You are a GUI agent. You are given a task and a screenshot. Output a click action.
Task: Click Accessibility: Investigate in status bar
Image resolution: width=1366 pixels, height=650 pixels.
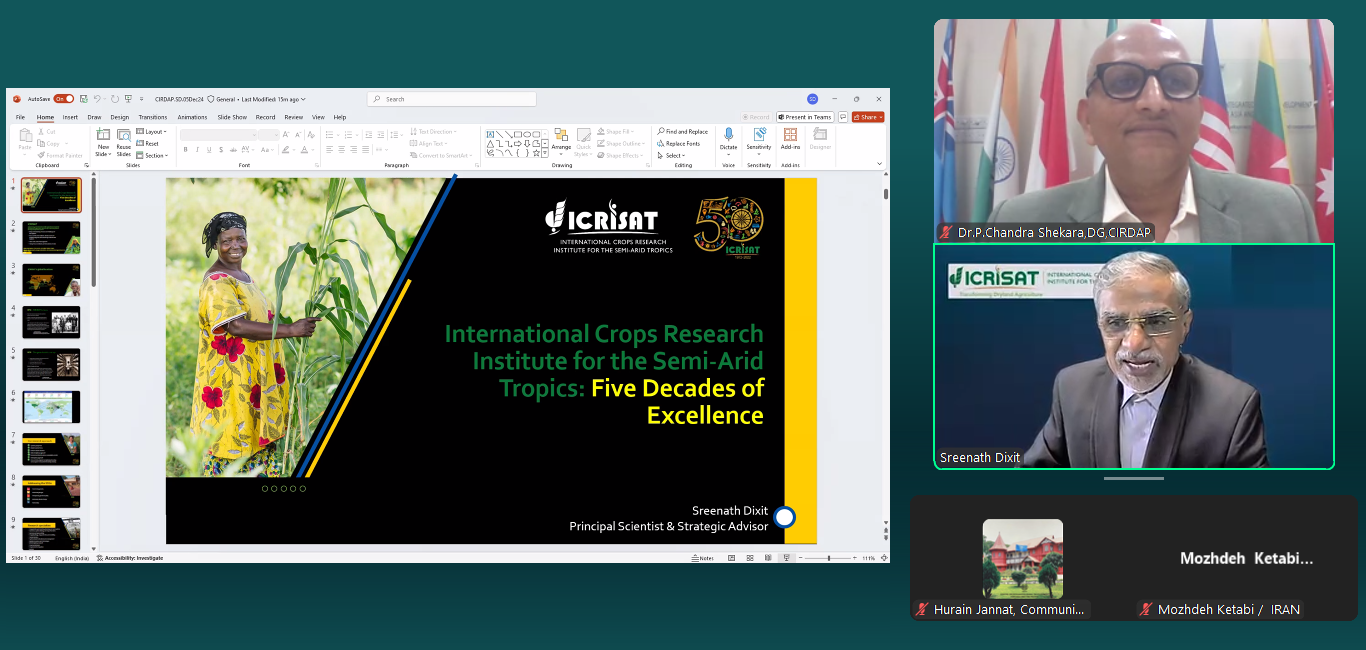coord(130,558)
